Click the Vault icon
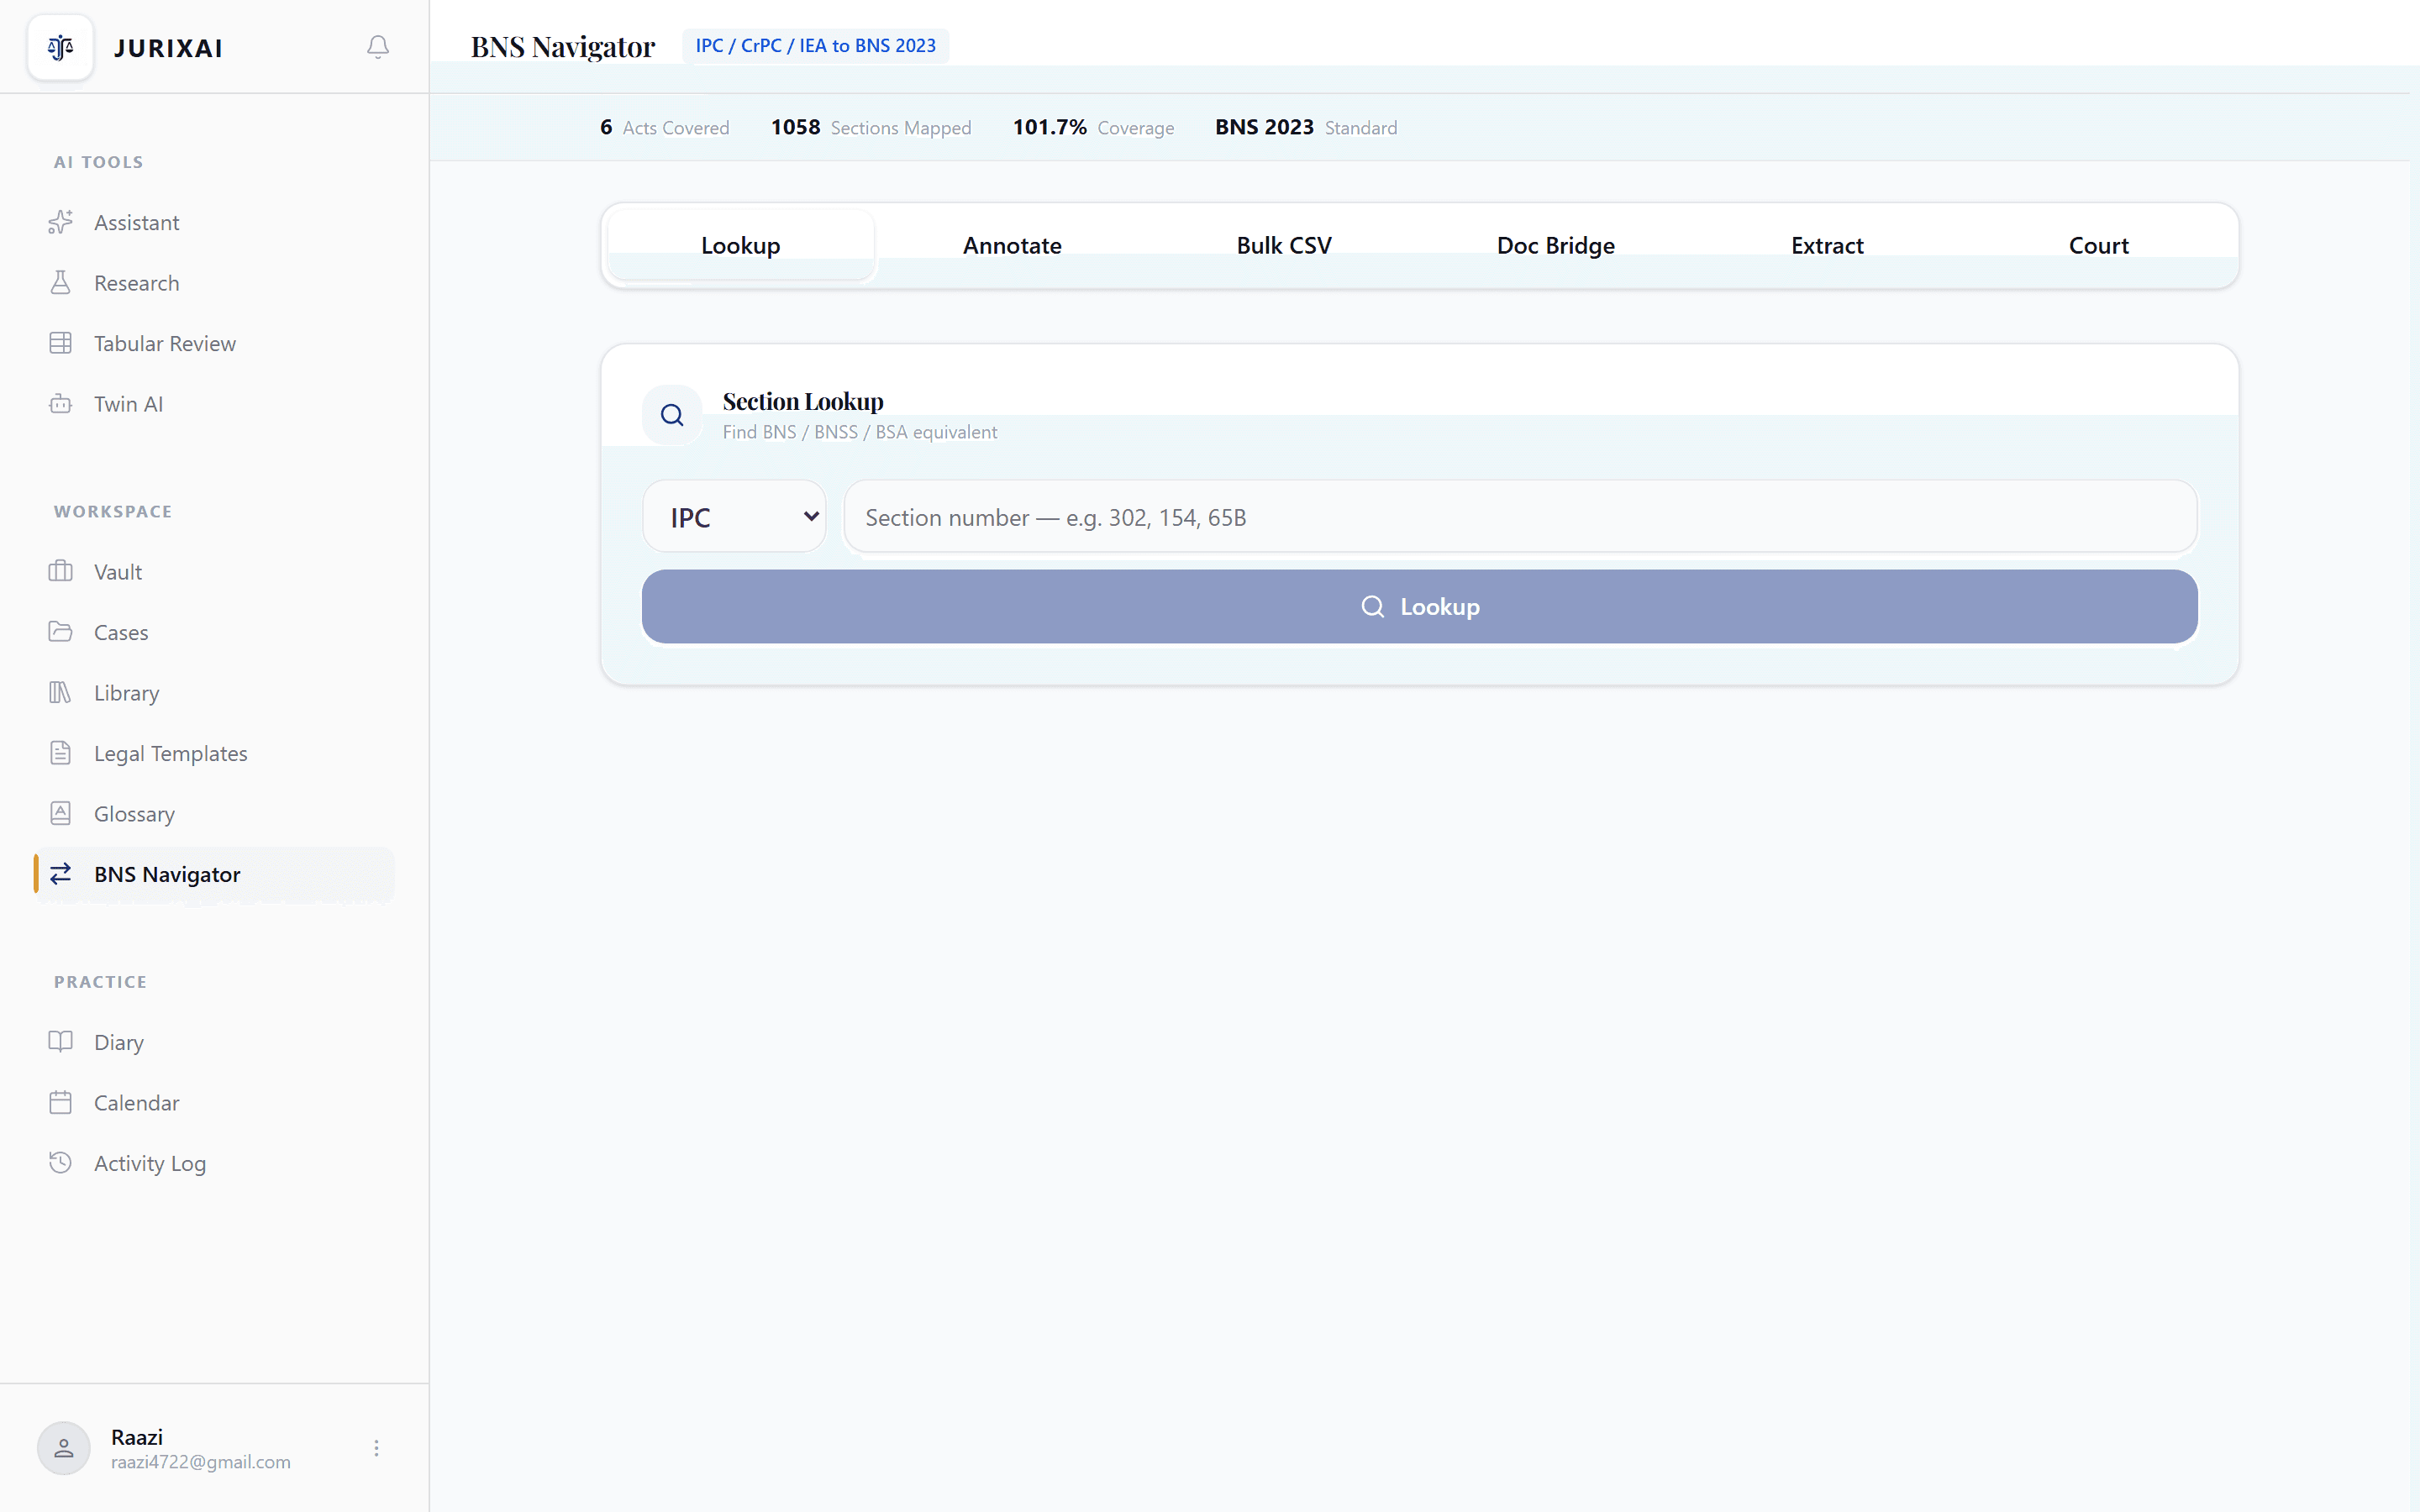The width and height of the screenshot is (2420, 1512). click(x=60, y=571)
